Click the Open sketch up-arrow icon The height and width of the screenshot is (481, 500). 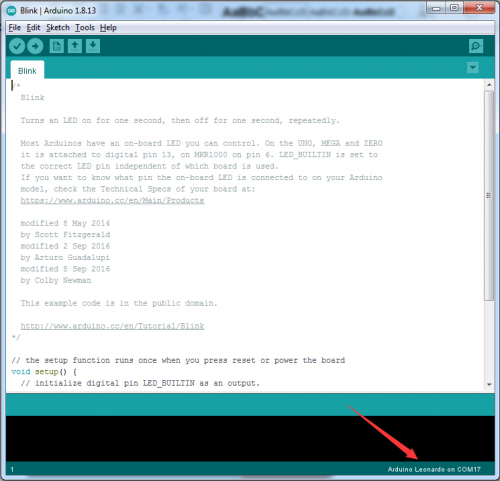pyautogui.click(x=75, y=46)
